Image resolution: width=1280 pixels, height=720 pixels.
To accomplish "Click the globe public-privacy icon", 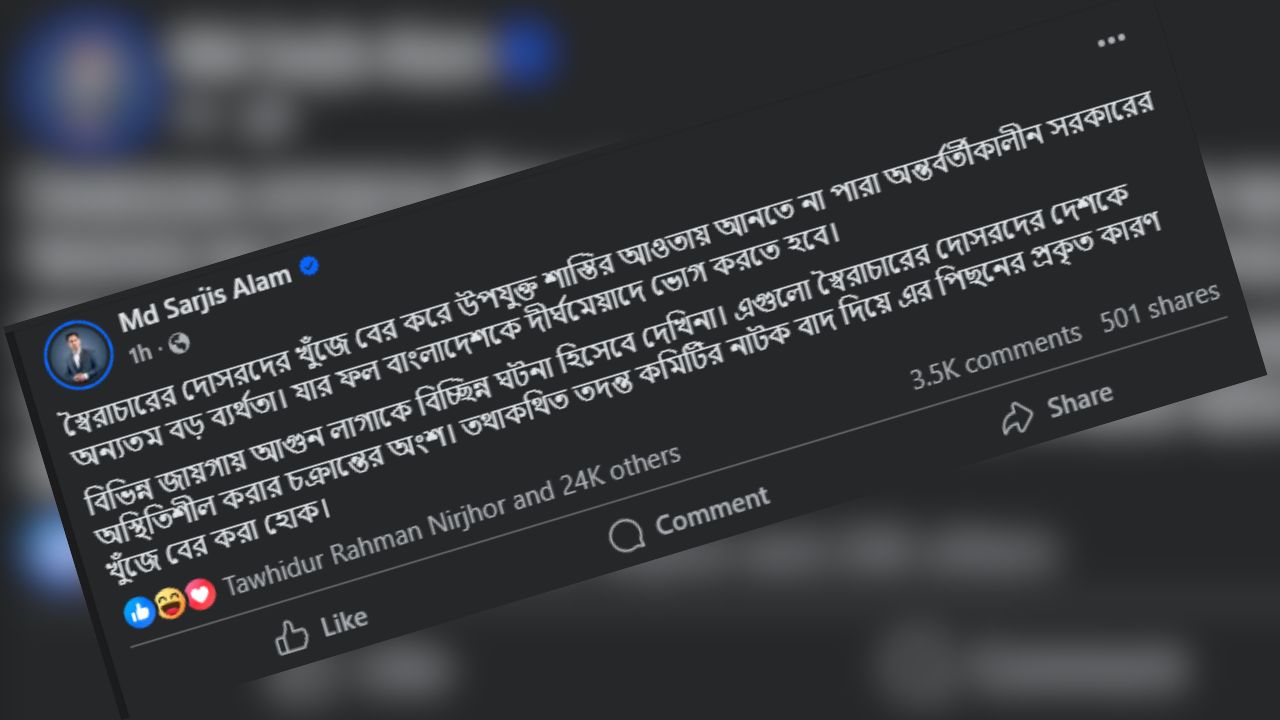I will point(179,343).
